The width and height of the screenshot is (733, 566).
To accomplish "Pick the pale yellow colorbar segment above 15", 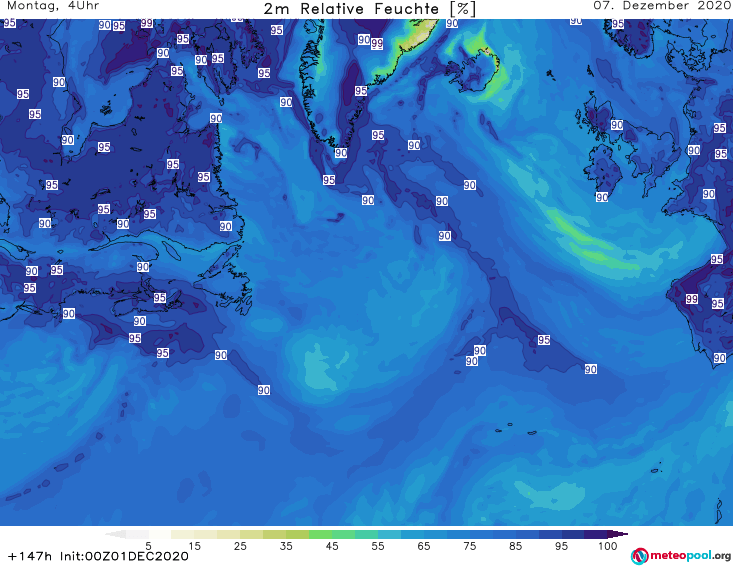I will (183, 534).
